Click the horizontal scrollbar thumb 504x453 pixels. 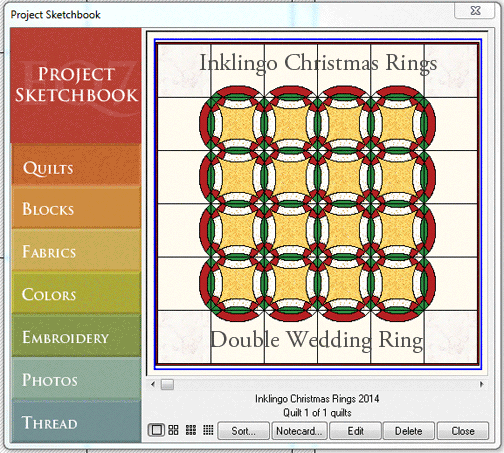tap(167, 384)
